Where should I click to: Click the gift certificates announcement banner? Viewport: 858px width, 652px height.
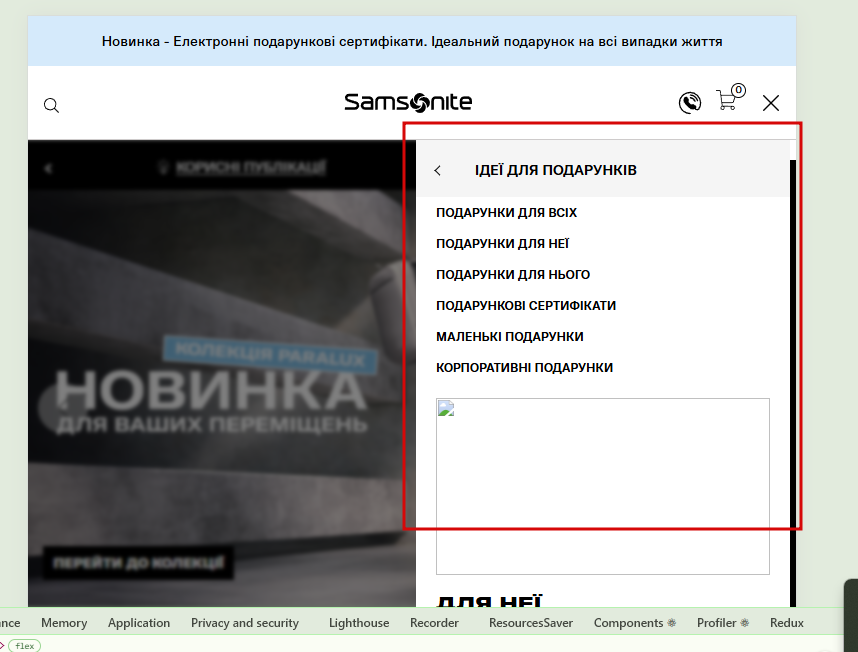[412, 41]
